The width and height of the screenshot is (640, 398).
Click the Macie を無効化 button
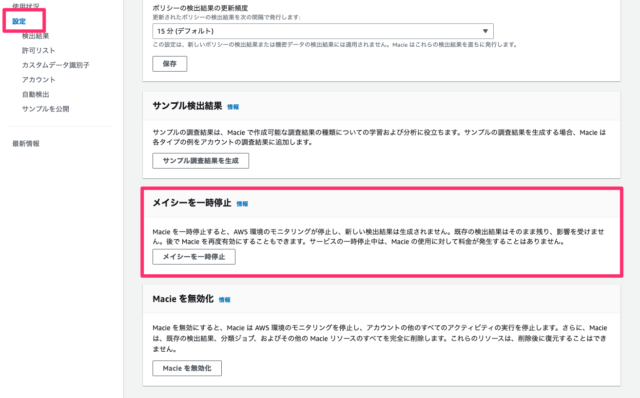pos(187,368)
